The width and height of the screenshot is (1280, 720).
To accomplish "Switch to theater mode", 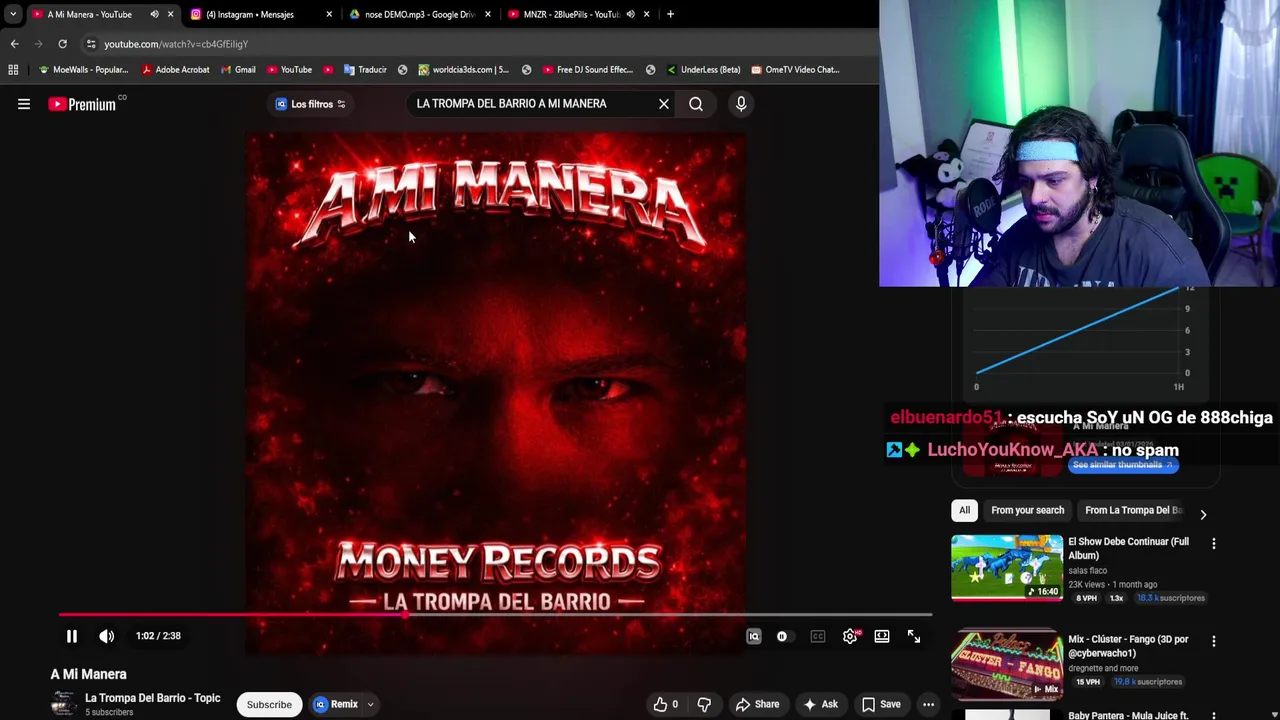I will click(882, 636).
